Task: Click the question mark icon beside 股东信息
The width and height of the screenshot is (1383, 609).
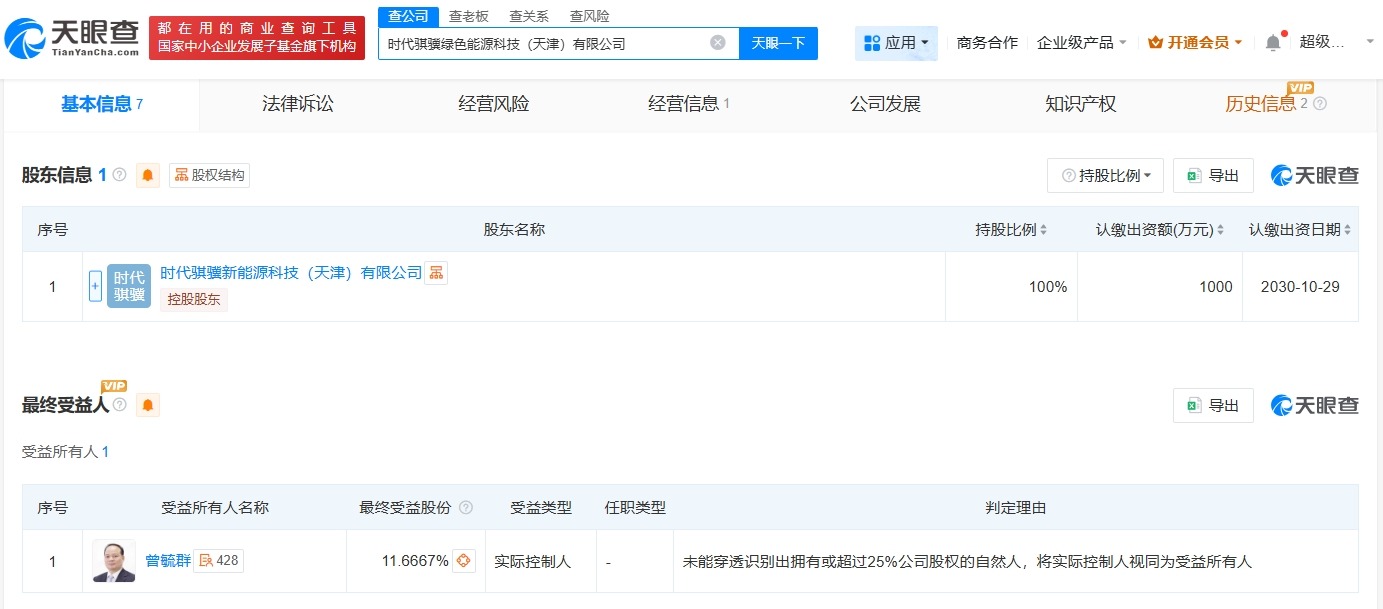Action: coord(120,174)
